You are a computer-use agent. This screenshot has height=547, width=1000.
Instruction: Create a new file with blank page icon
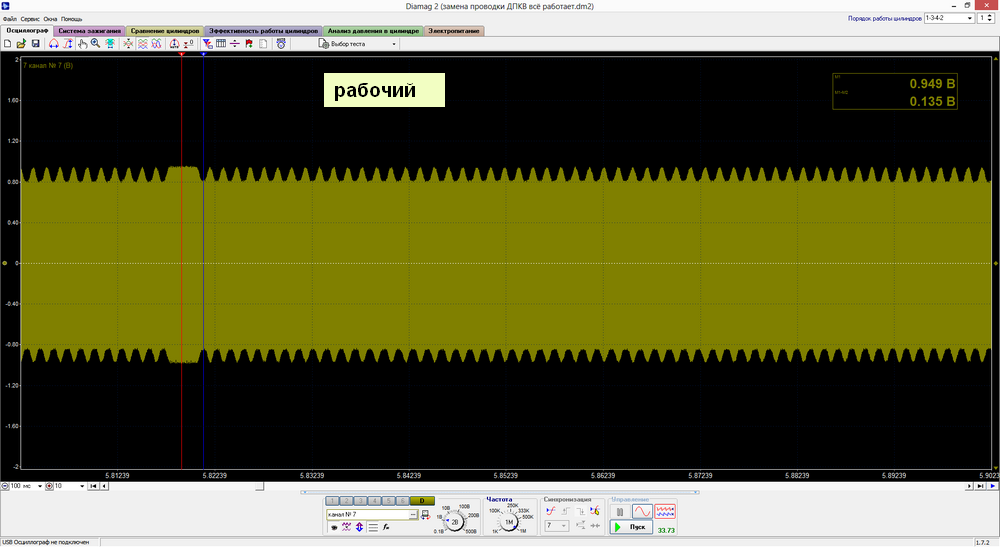pyautogui.click(x=8, y=44)
